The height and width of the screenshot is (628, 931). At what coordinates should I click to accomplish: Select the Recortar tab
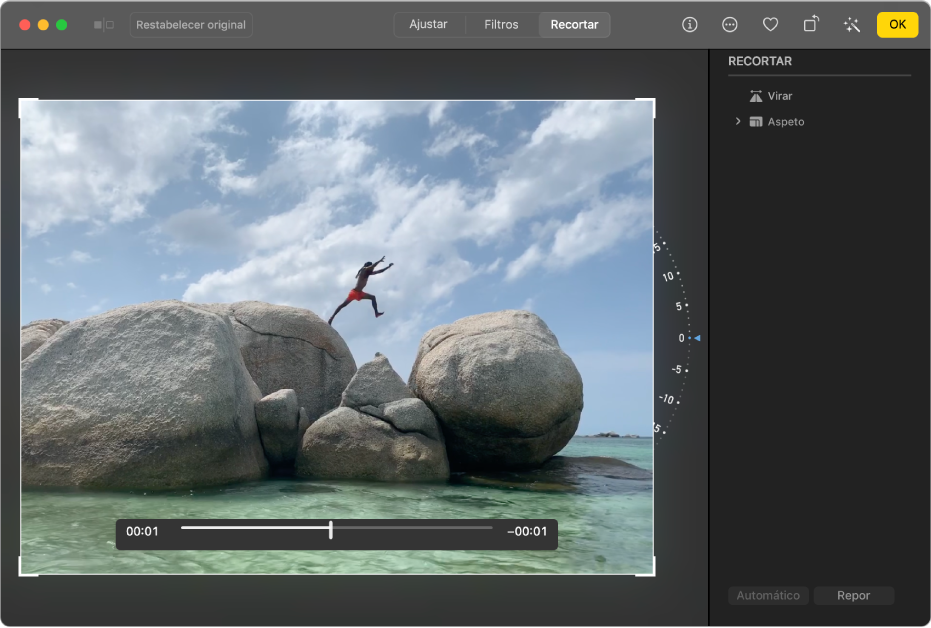pos(574,25)
